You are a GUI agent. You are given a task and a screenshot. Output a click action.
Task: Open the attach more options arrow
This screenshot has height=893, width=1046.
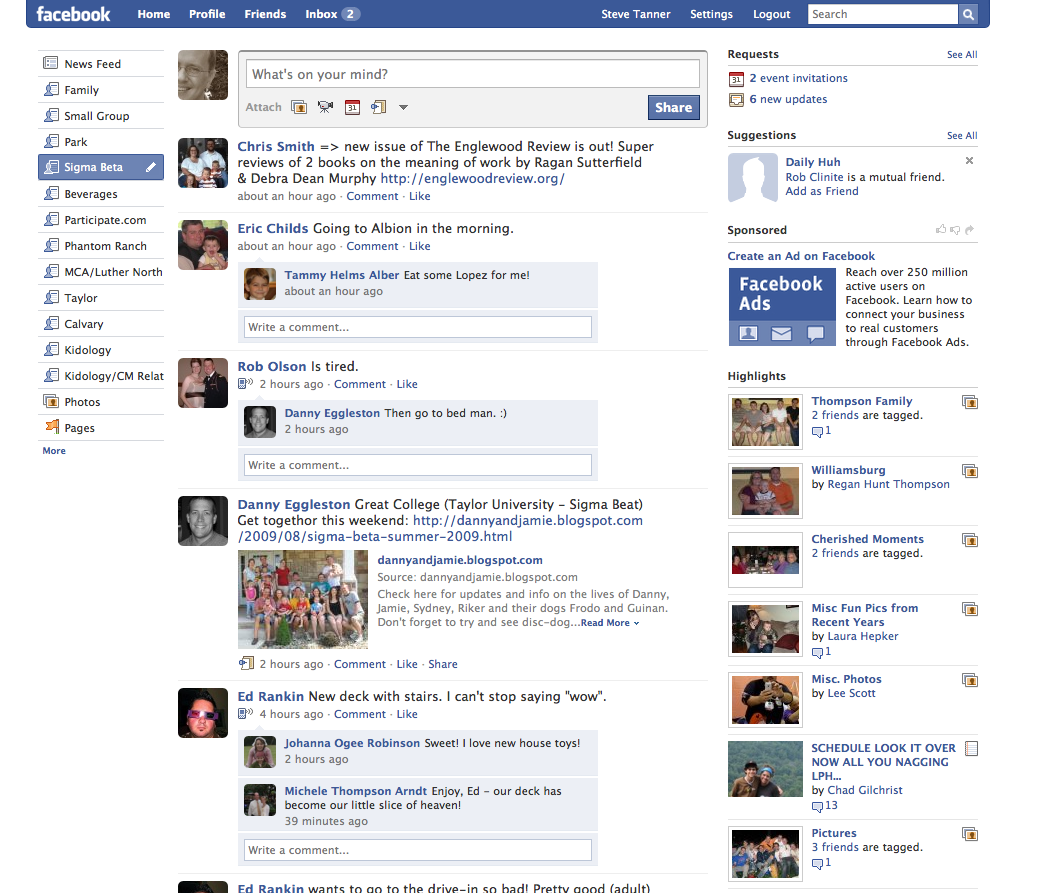(403, 107)
